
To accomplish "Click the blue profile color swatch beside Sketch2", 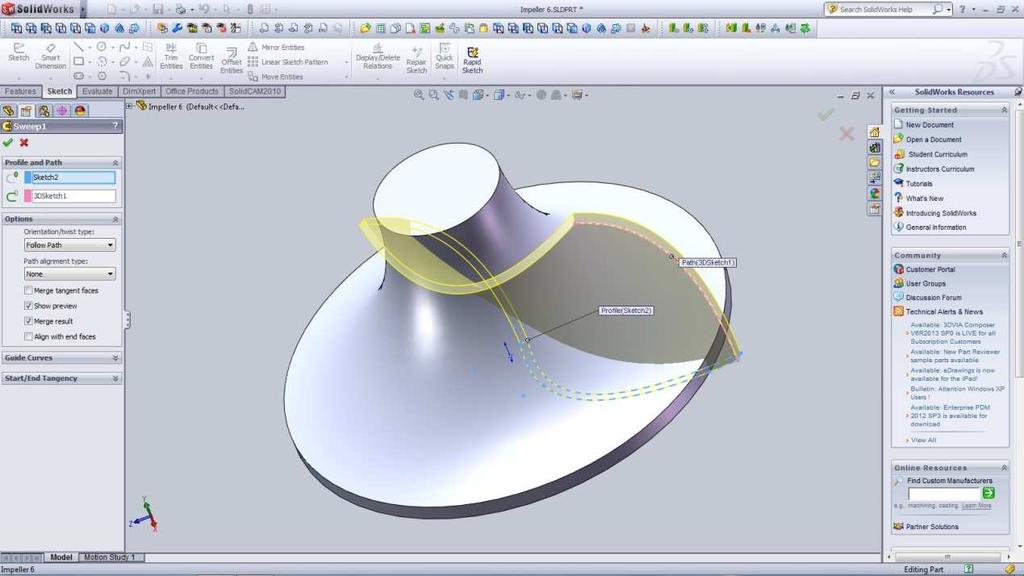I will [28, 178].
